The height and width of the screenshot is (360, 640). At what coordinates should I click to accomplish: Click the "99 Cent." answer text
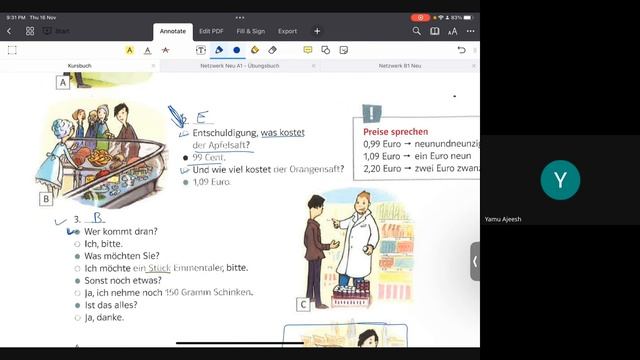[x=209, y=157]
